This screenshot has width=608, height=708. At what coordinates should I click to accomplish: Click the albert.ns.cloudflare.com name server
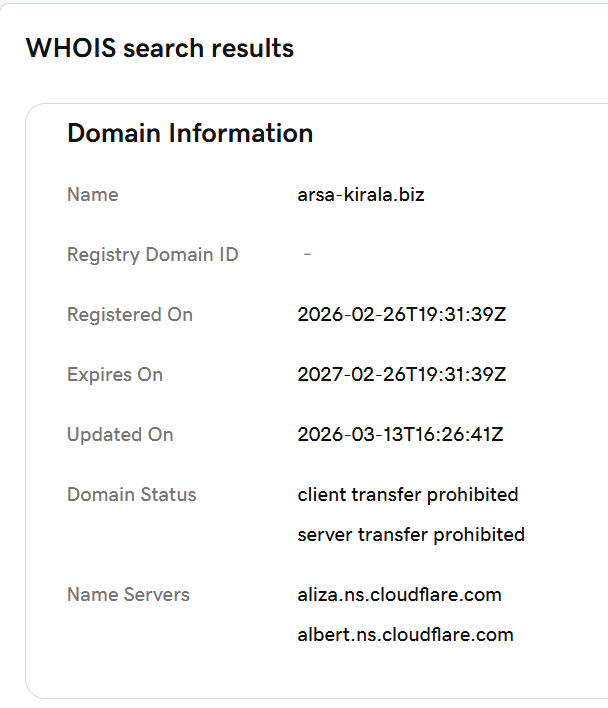(405, 635)
